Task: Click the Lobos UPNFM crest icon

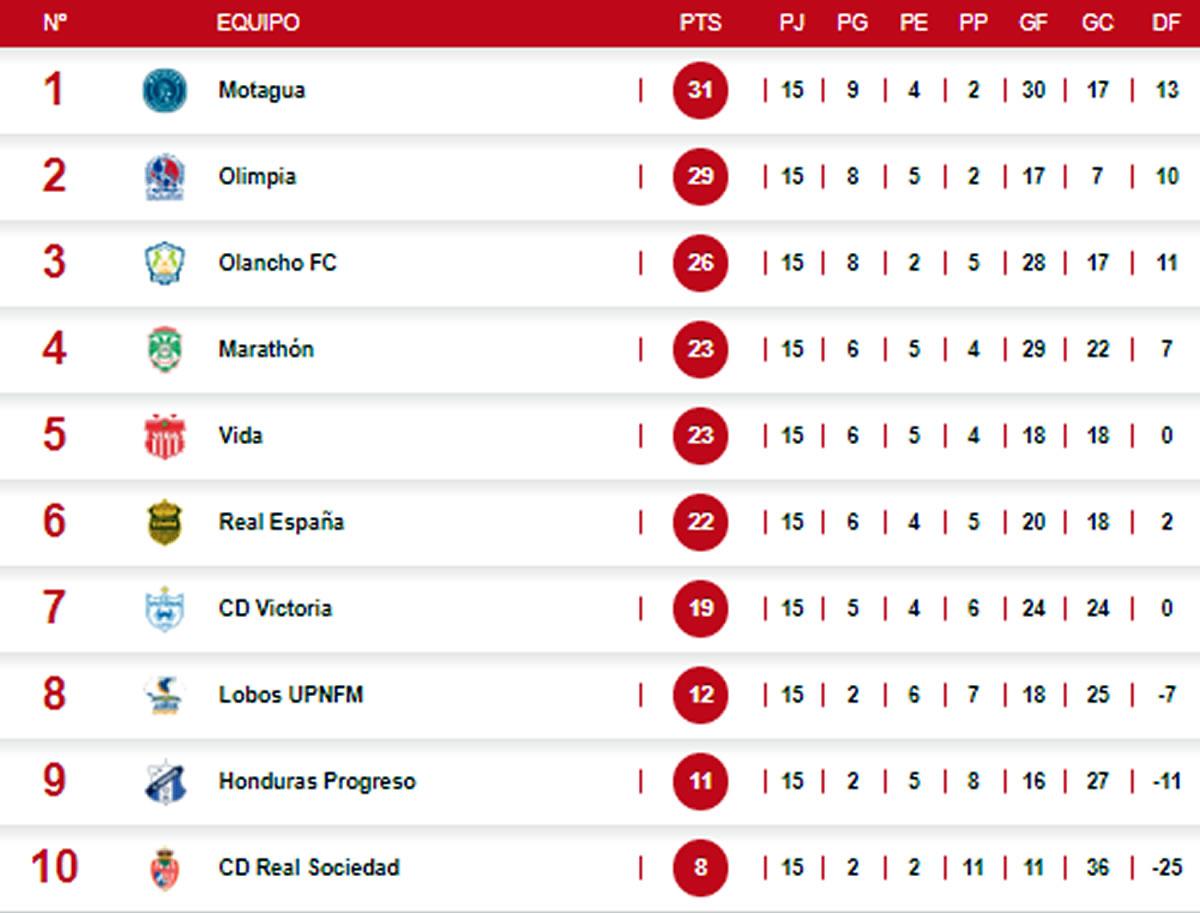Action: point(165,695)
